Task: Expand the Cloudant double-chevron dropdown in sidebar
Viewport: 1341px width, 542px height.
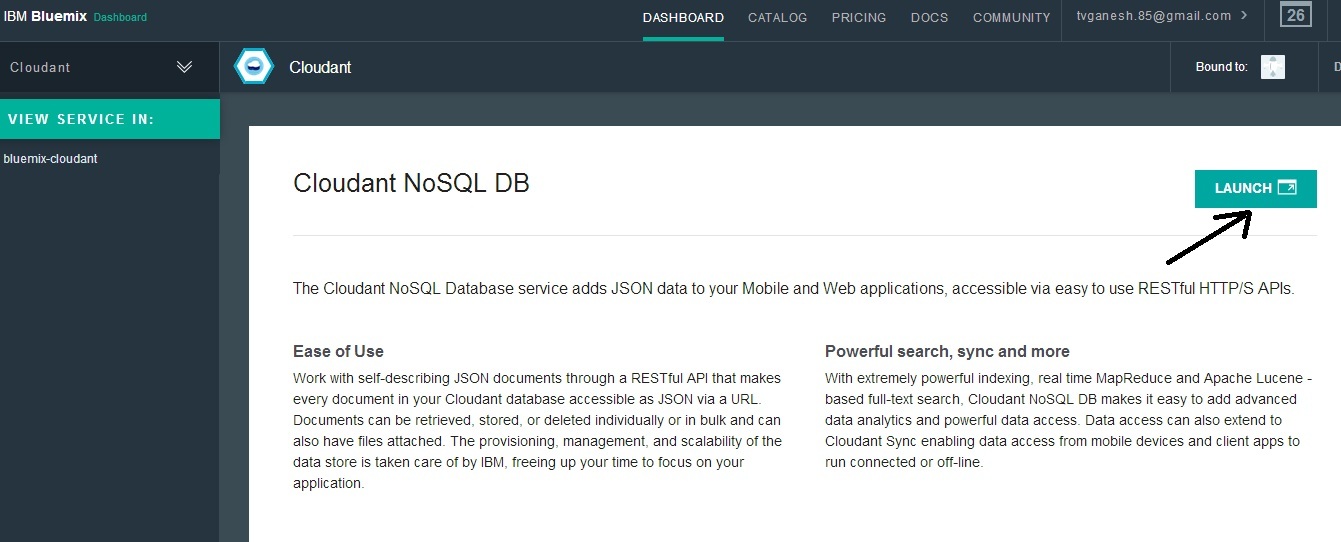Action: point(184,67)
